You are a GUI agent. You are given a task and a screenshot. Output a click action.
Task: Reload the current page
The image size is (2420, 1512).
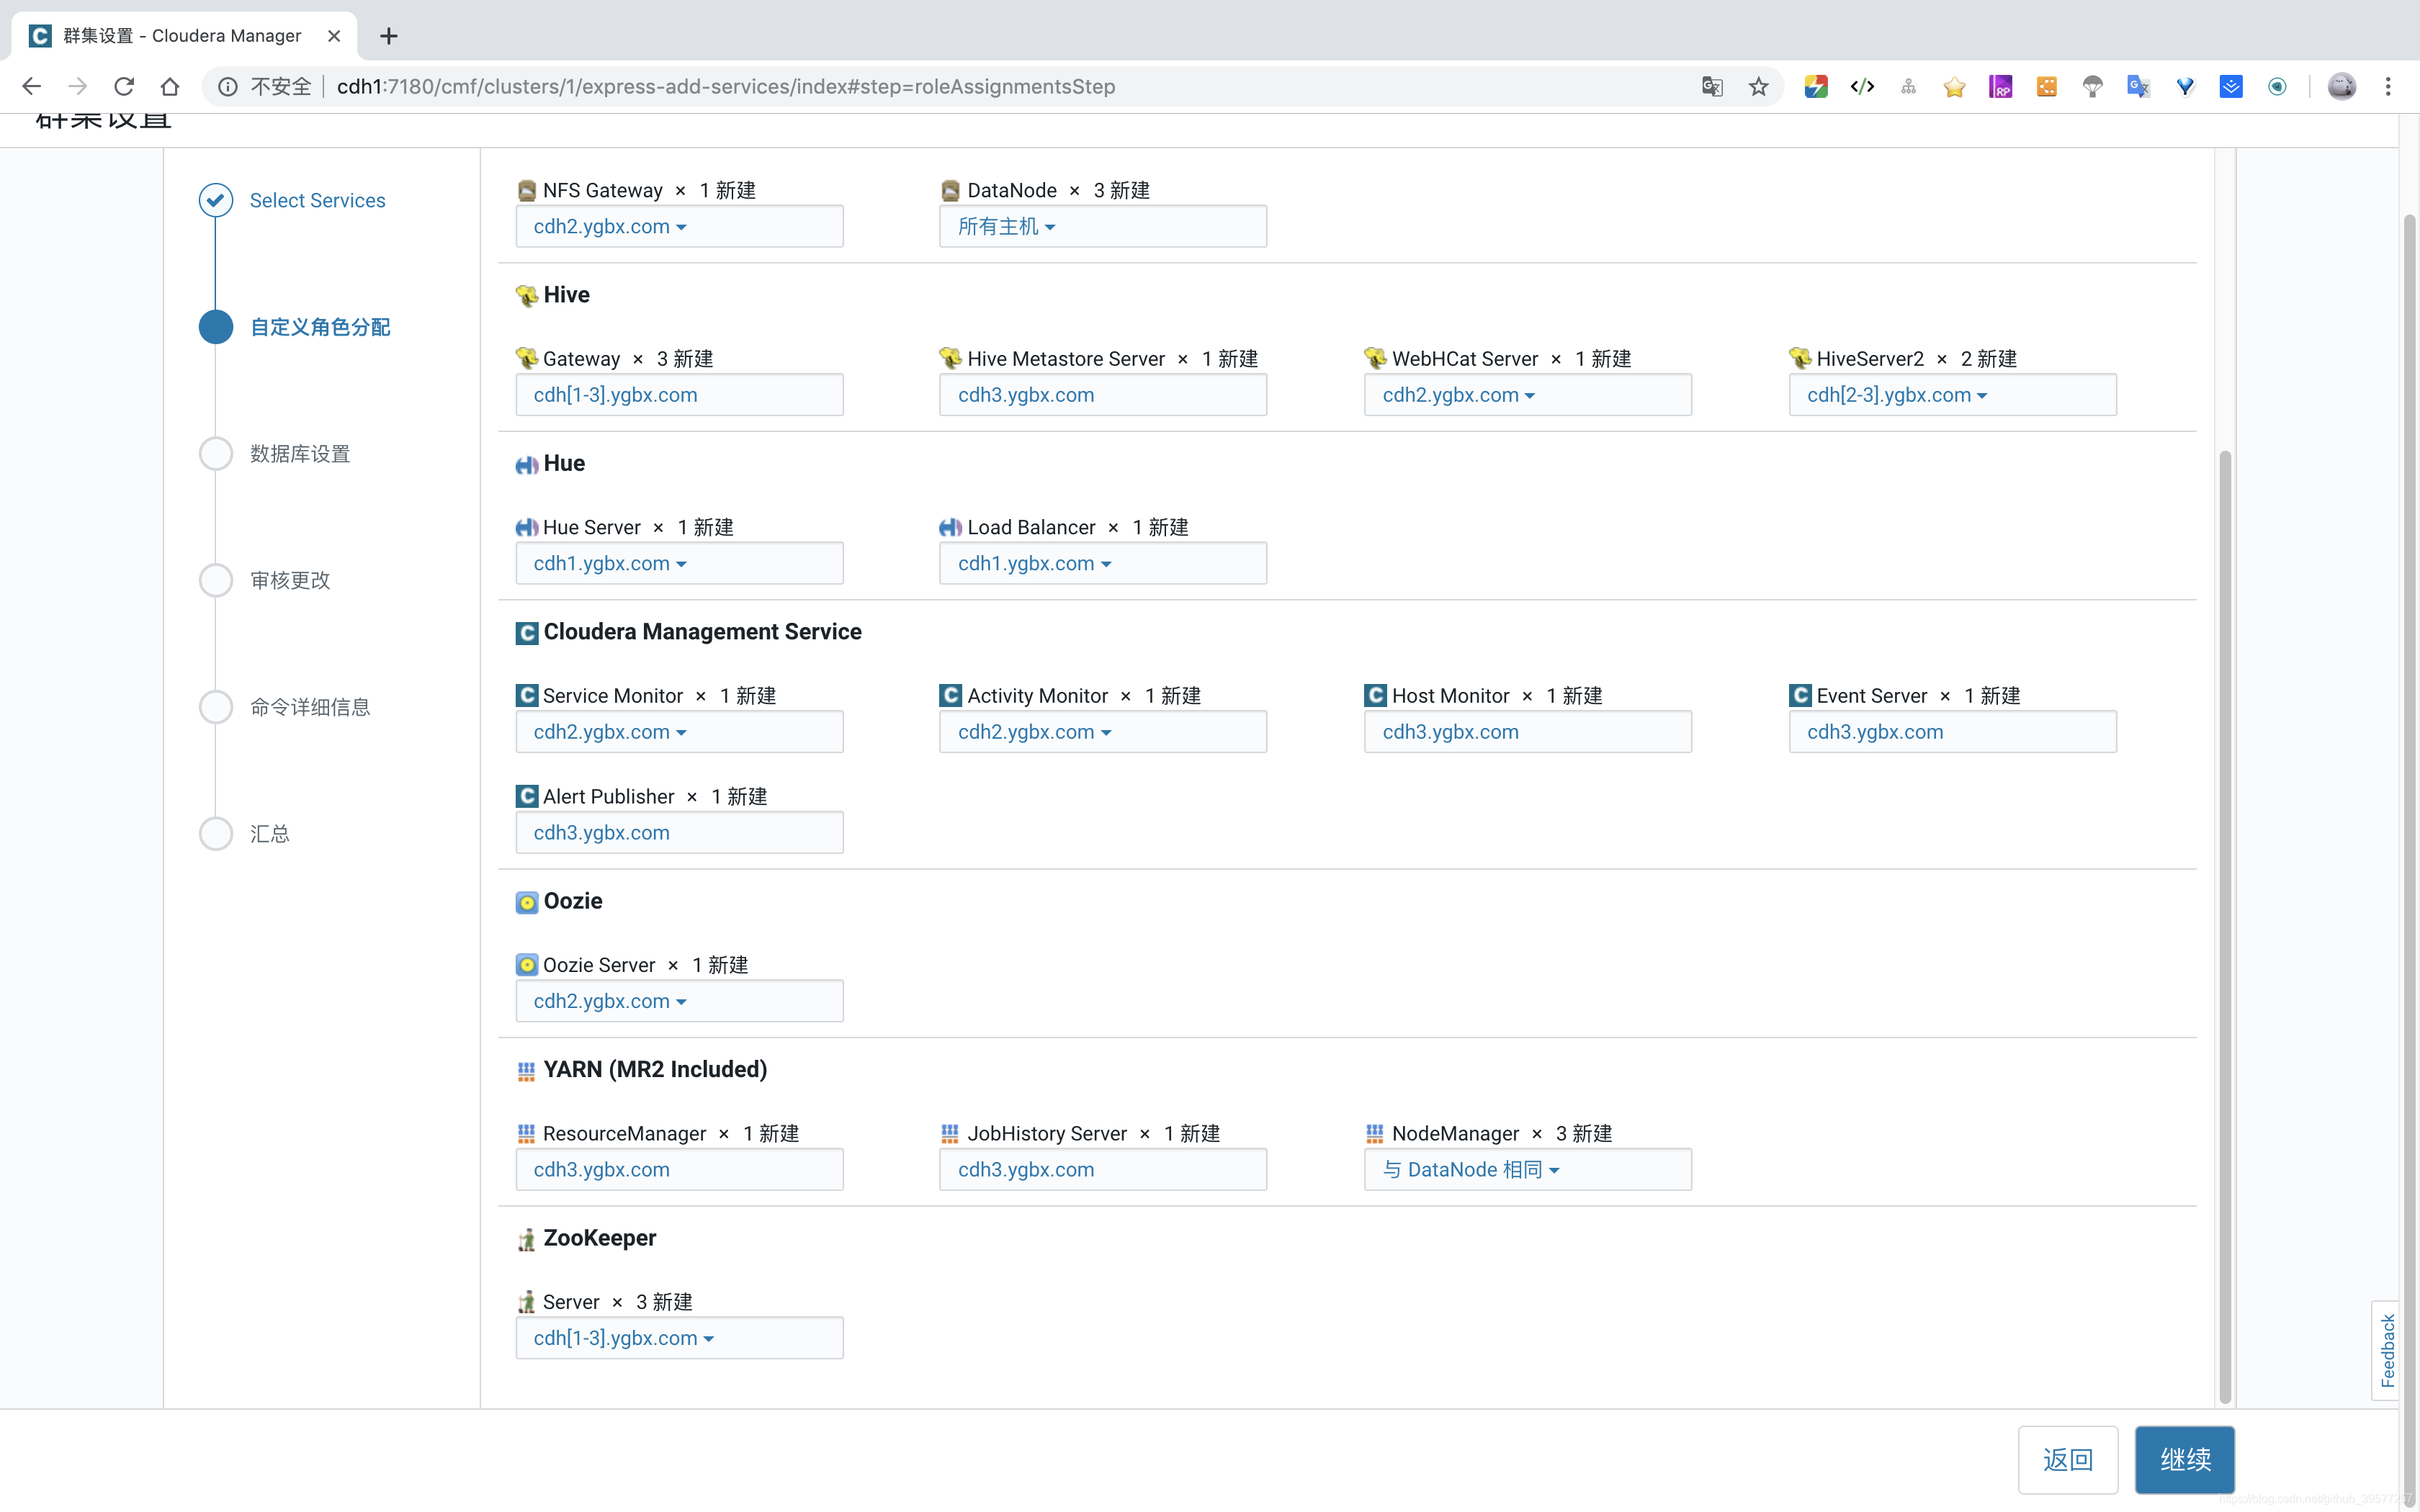pyautogui.click(x=124, y=87)
